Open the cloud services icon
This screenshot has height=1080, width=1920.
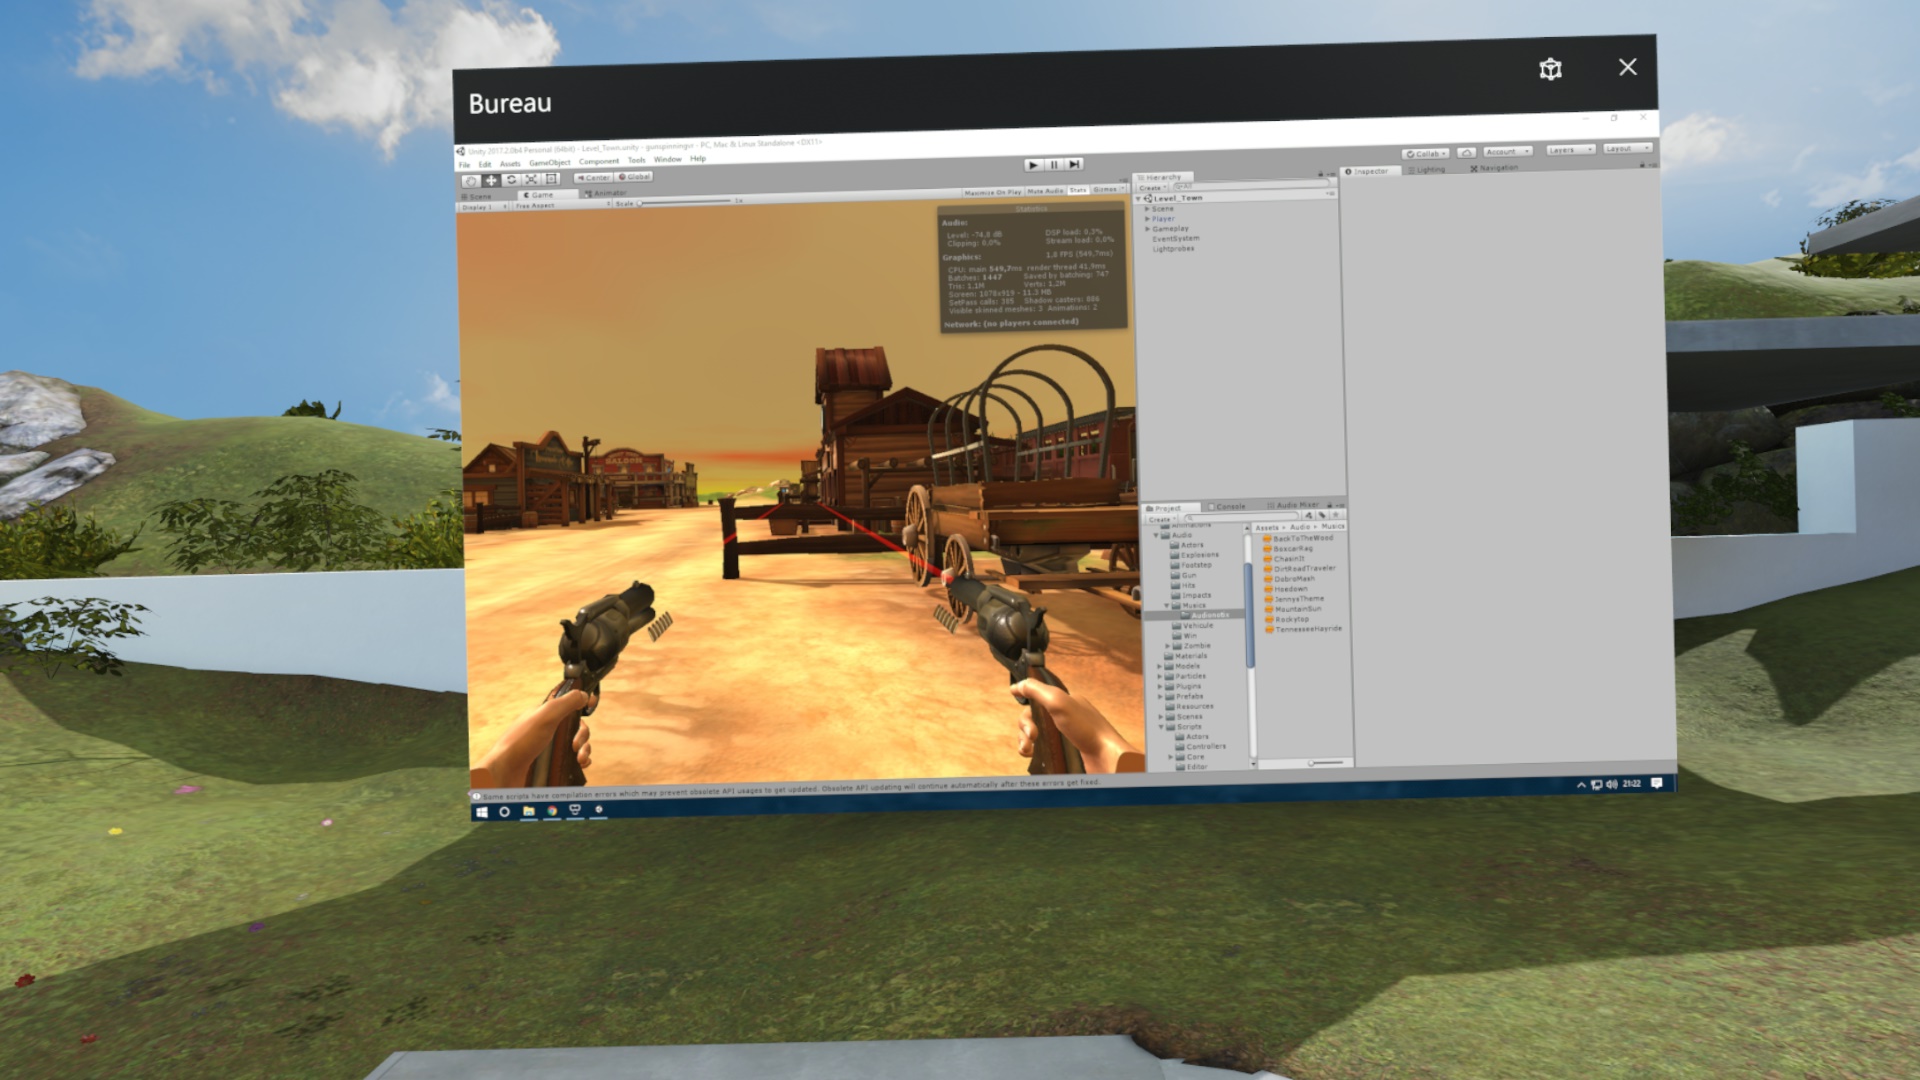pos(1466,152)
